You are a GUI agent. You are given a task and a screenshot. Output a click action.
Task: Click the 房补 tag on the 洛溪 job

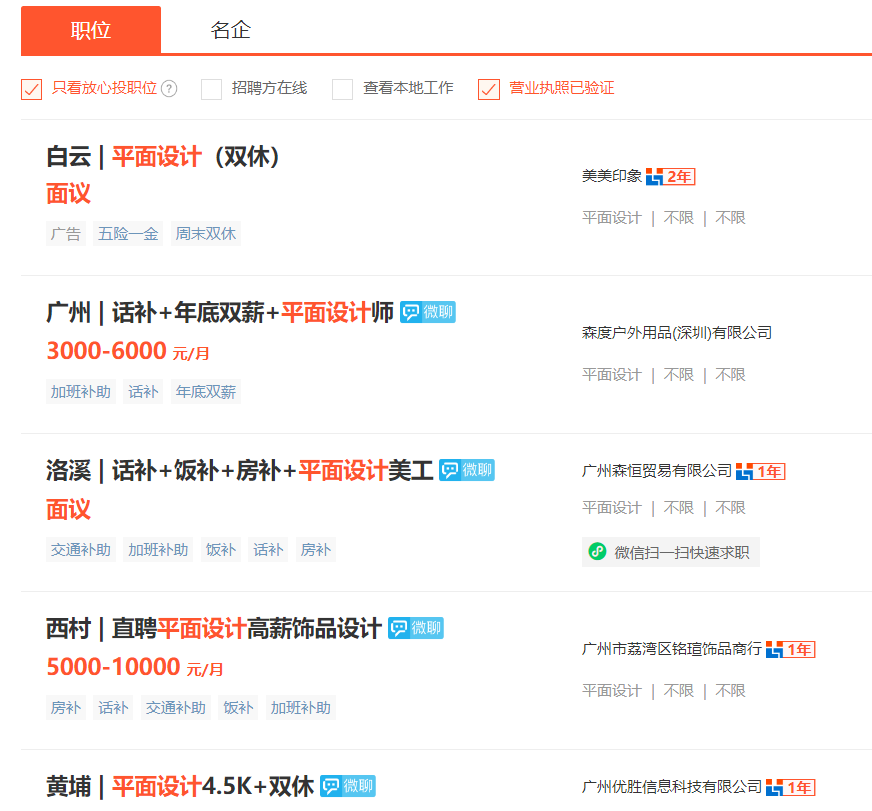point(315,550)
